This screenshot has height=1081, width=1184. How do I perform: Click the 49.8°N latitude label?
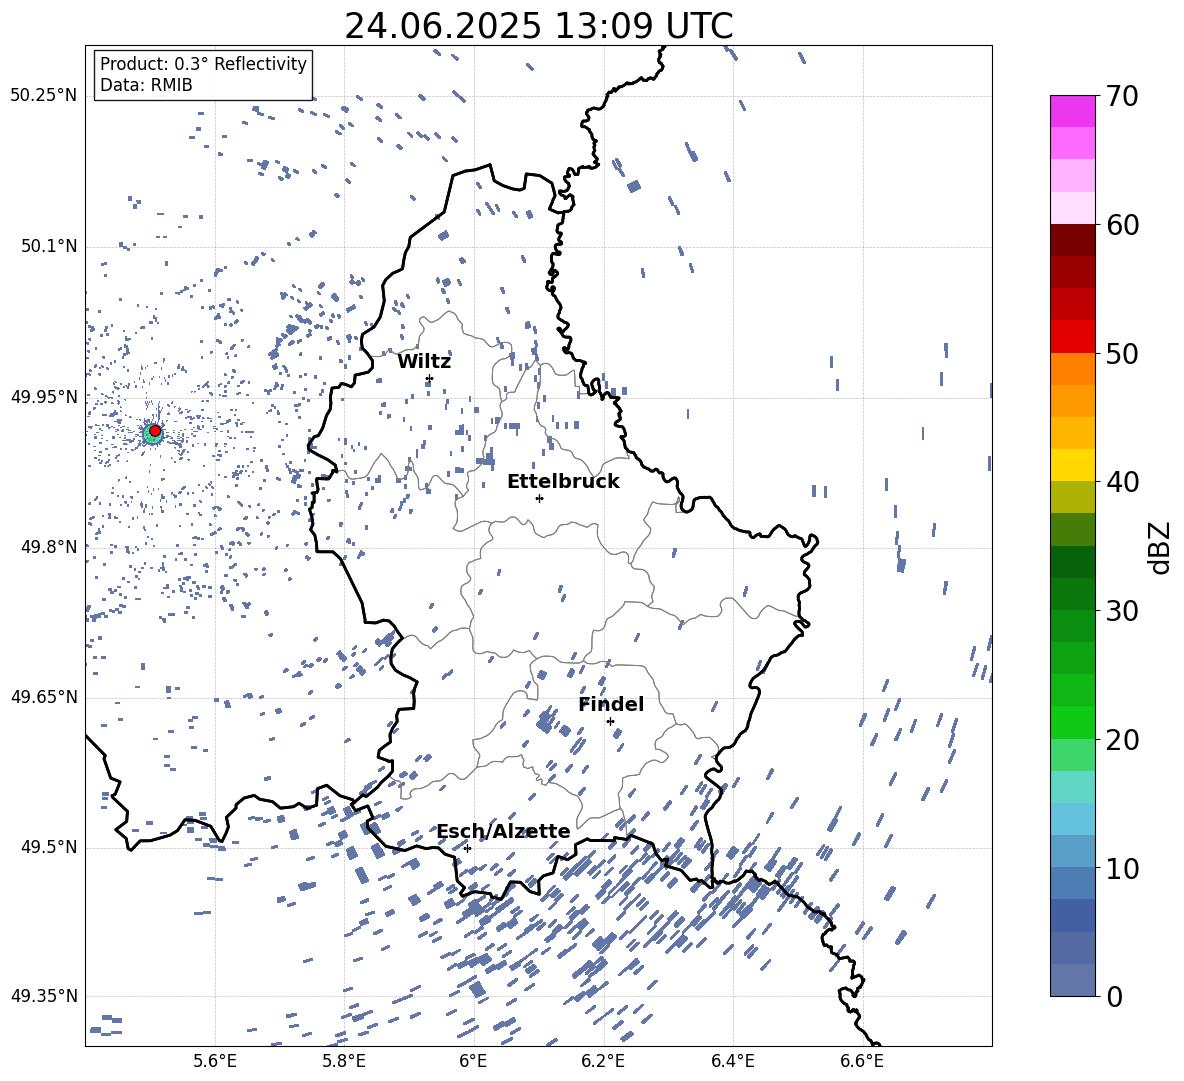(48, 547)
